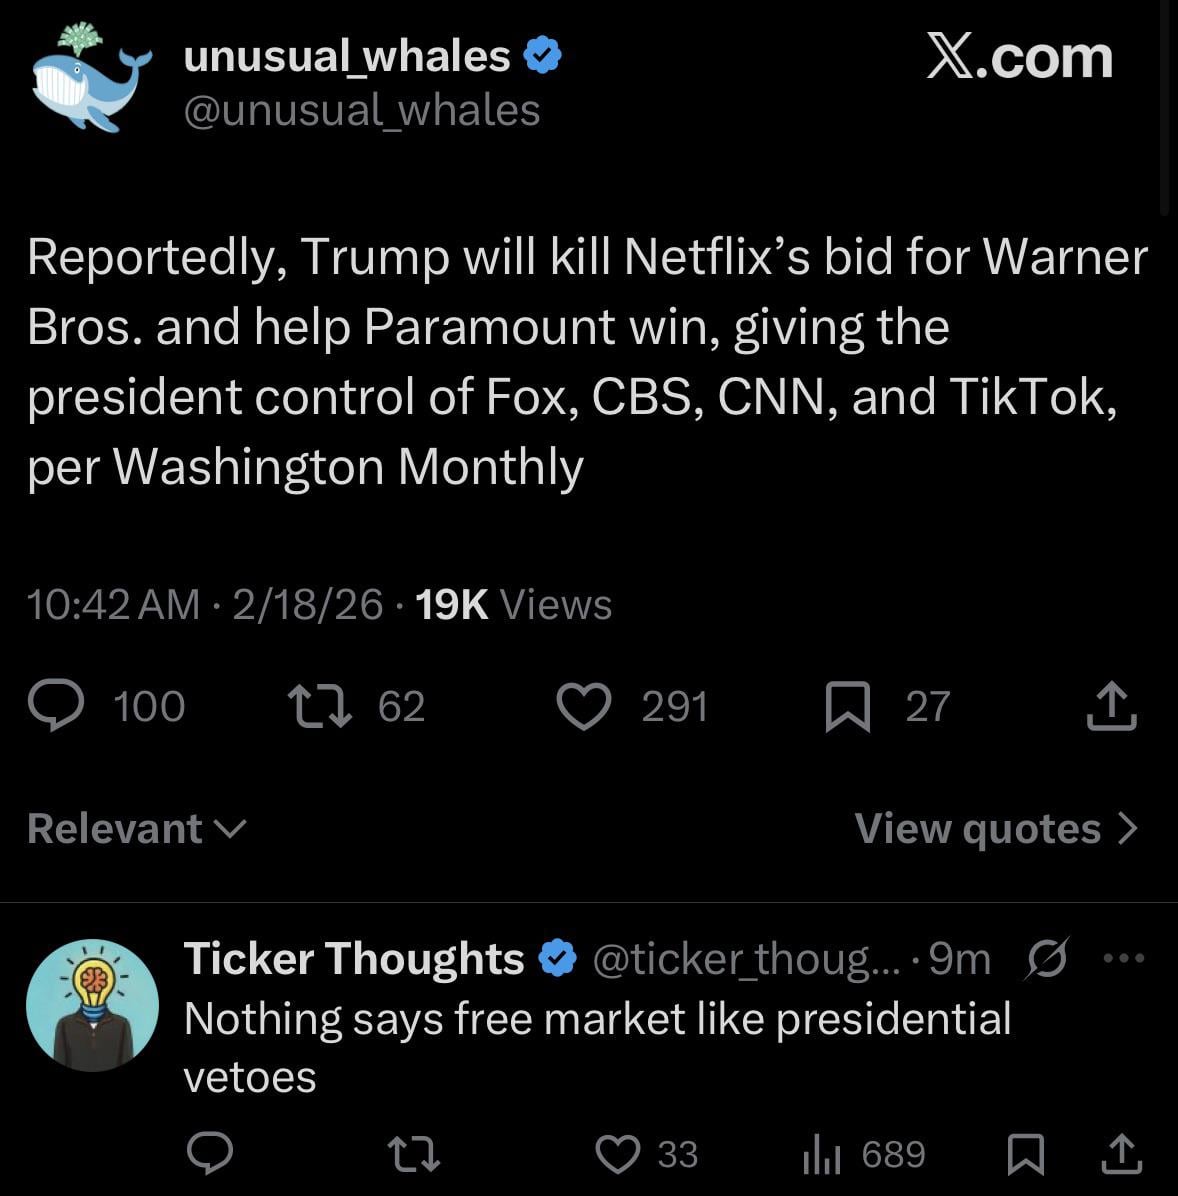
Task: Reply to Ticker Thoughts comment
Action: tap(211, 1154)
